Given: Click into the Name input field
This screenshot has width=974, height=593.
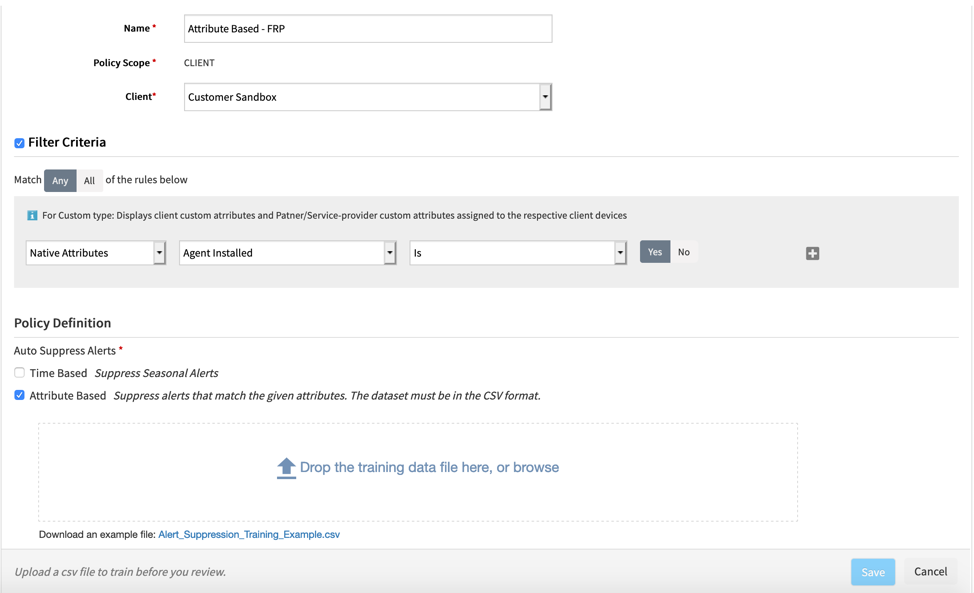Looking at the screenshot, I should point(367,29).
